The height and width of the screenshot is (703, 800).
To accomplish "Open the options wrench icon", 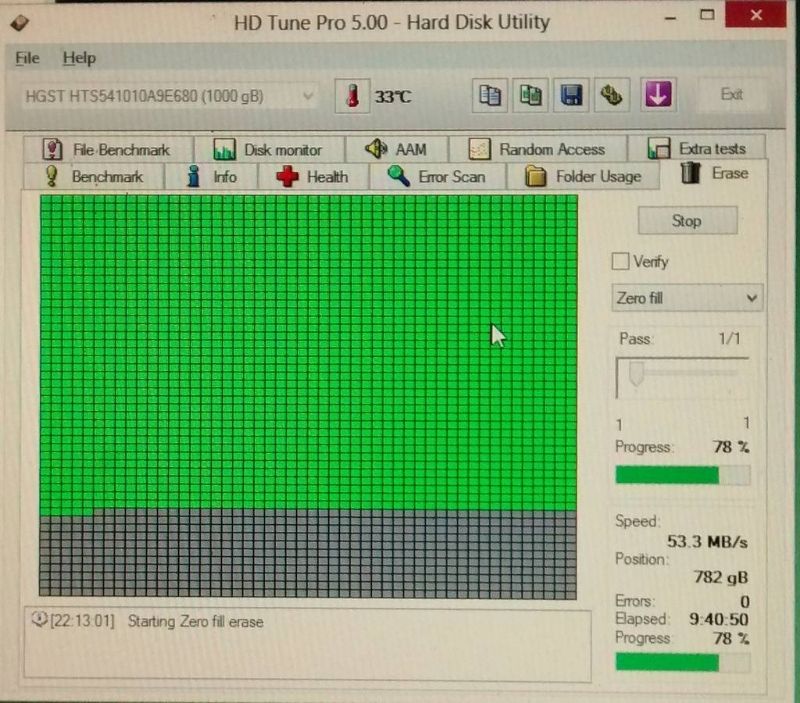I will [613, 95].
